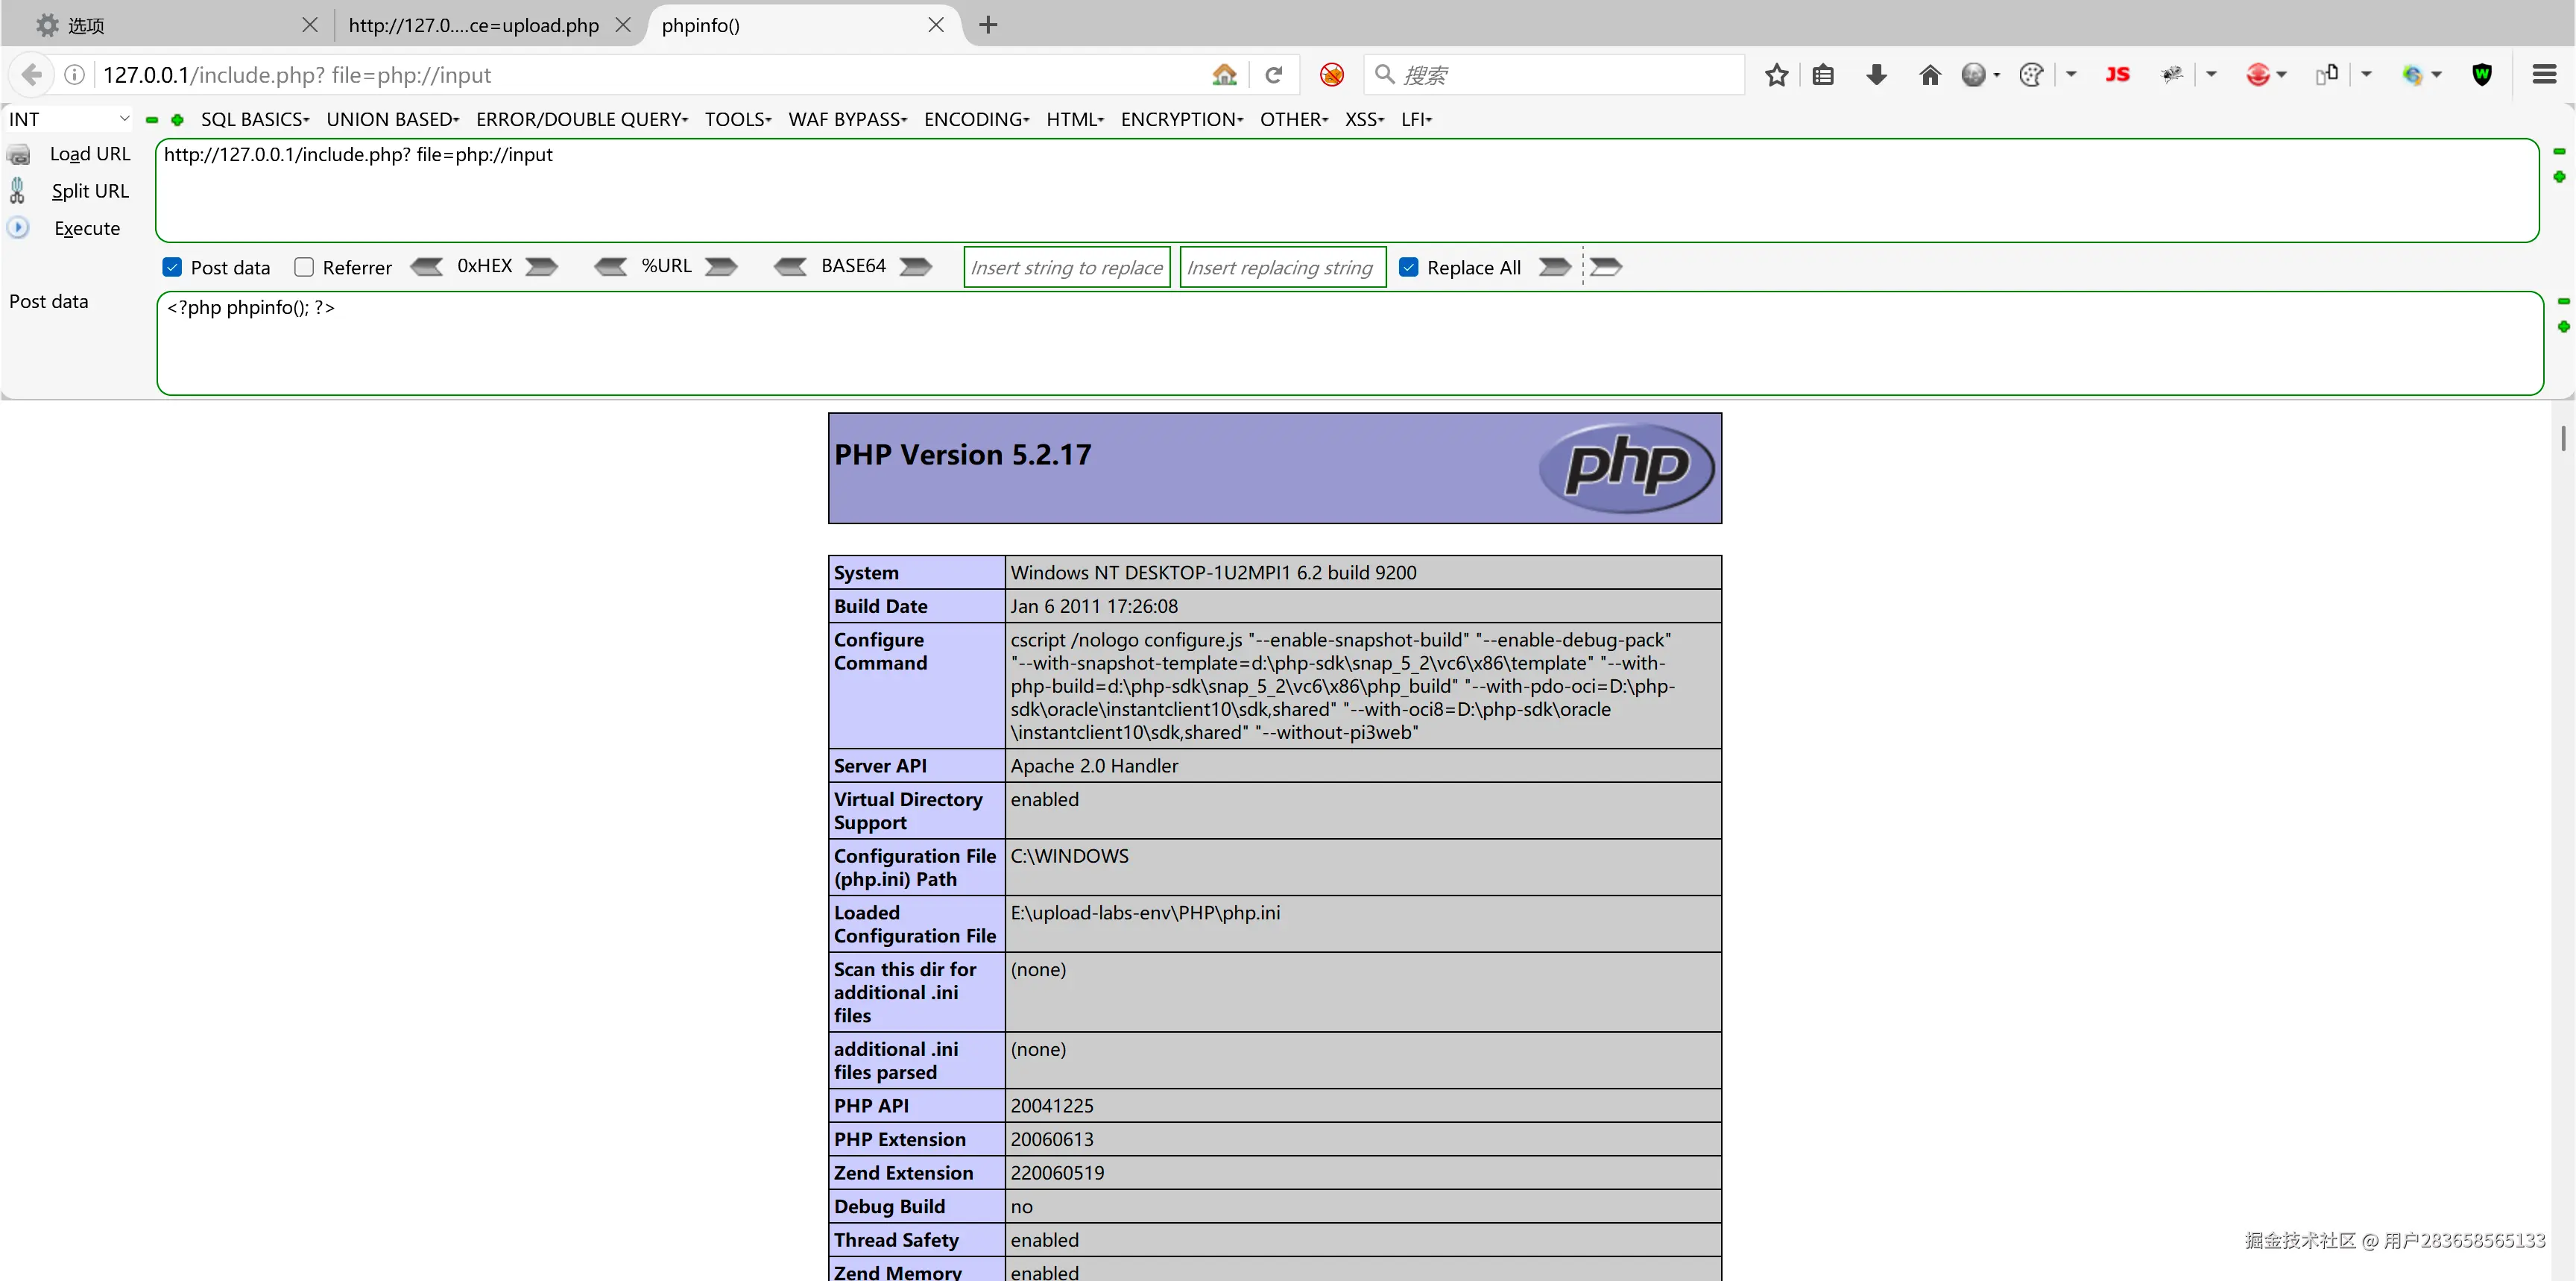
Task: Click the red JS toolbar icon
Action: (2117, 75)
